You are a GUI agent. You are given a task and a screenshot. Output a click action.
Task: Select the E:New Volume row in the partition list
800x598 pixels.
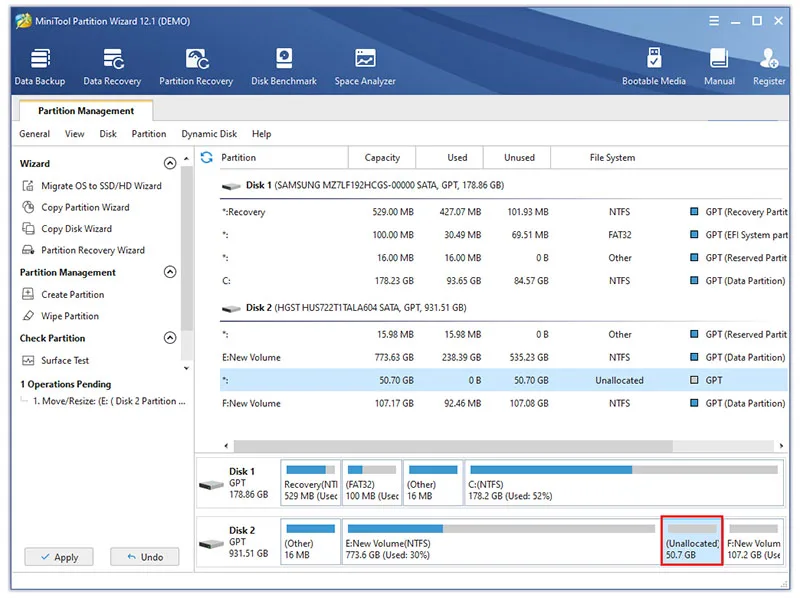pyautogui.click(x=503, y=357)
